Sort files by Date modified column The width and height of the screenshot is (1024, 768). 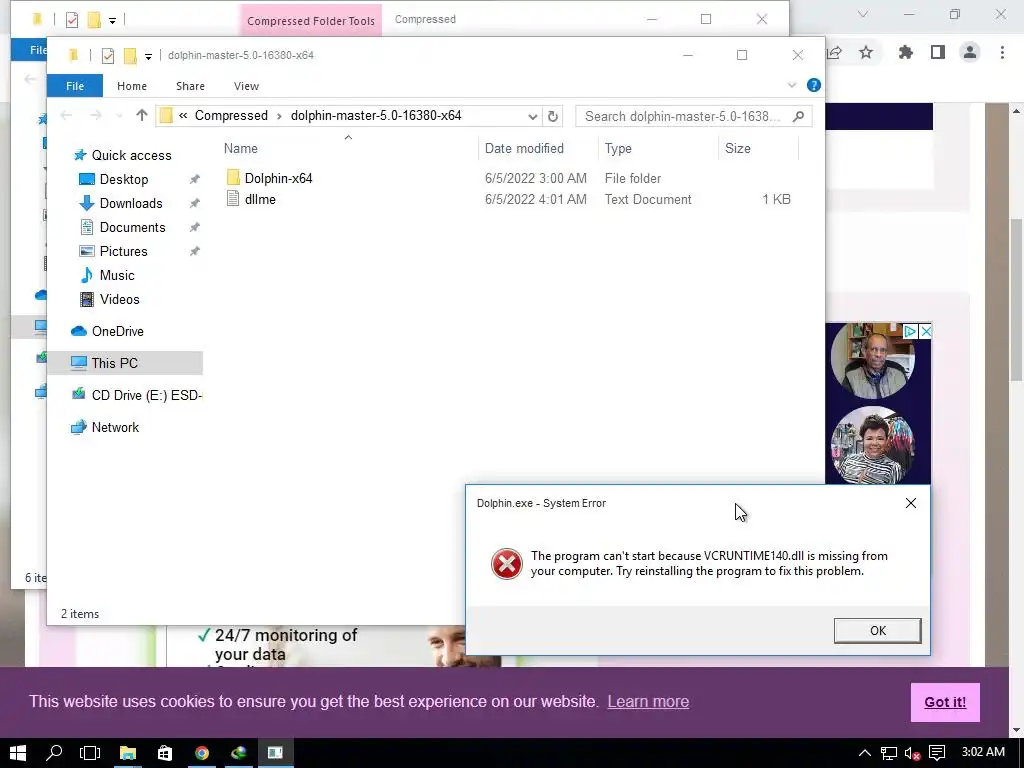pos(524,148)
